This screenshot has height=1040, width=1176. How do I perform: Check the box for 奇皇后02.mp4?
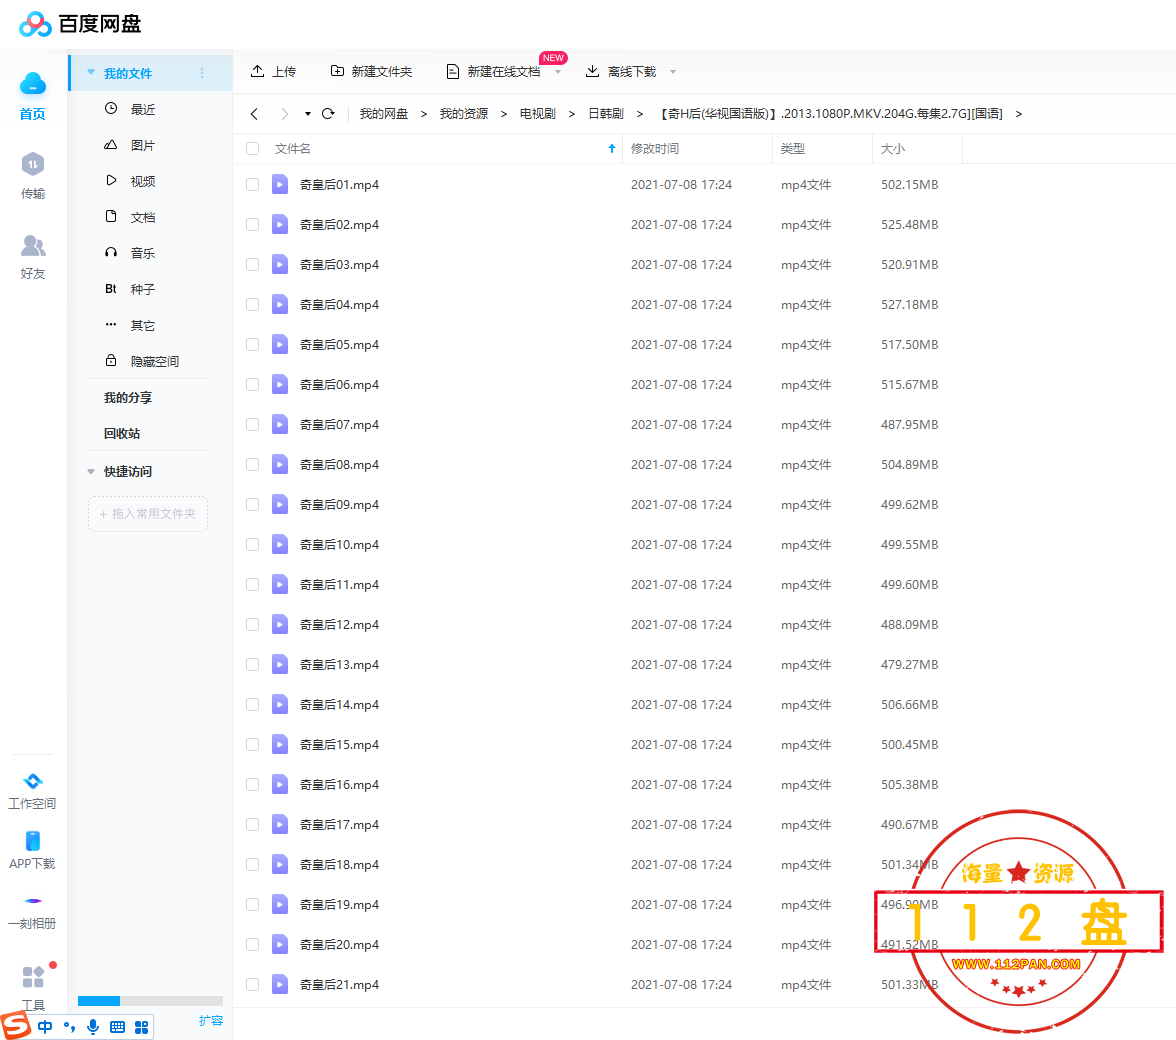(253, 224)
